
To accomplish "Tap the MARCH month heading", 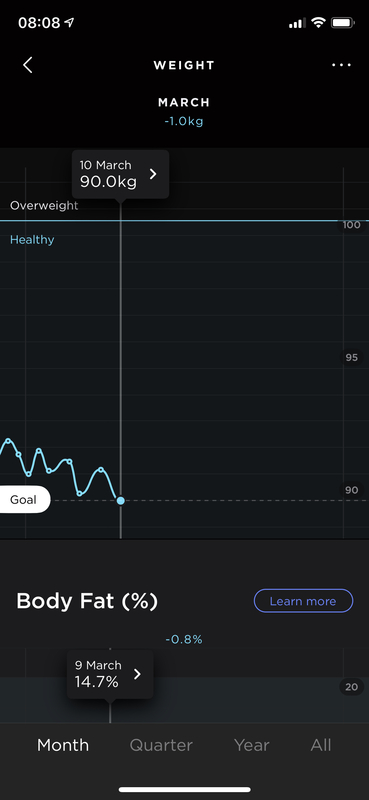I will coord(184,103).
